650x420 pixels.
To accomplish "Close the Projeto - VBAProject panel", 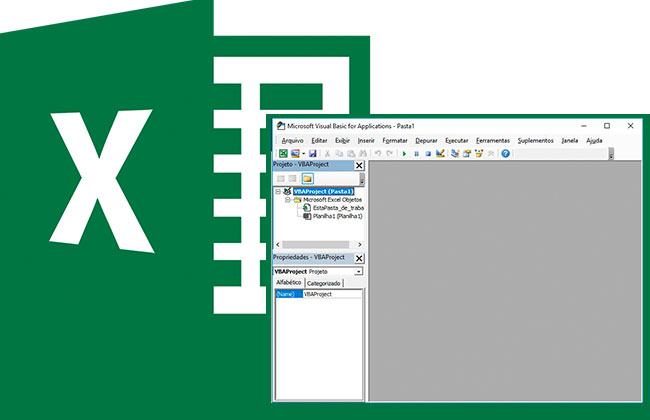I will (359, 165).
